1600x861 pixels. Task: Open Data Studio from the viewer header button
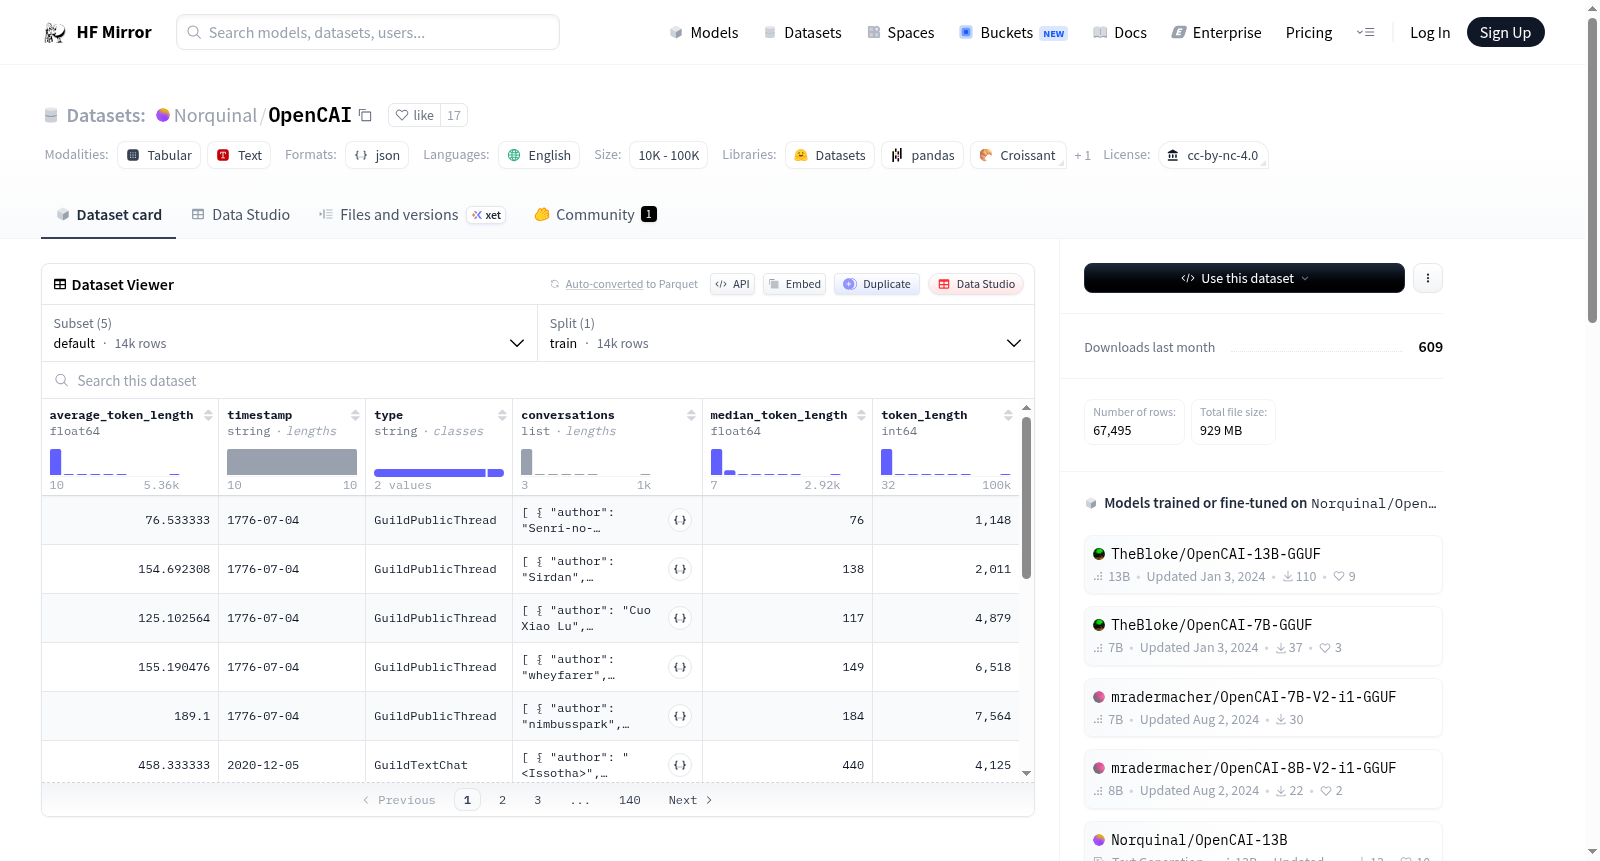click(976, 284)
